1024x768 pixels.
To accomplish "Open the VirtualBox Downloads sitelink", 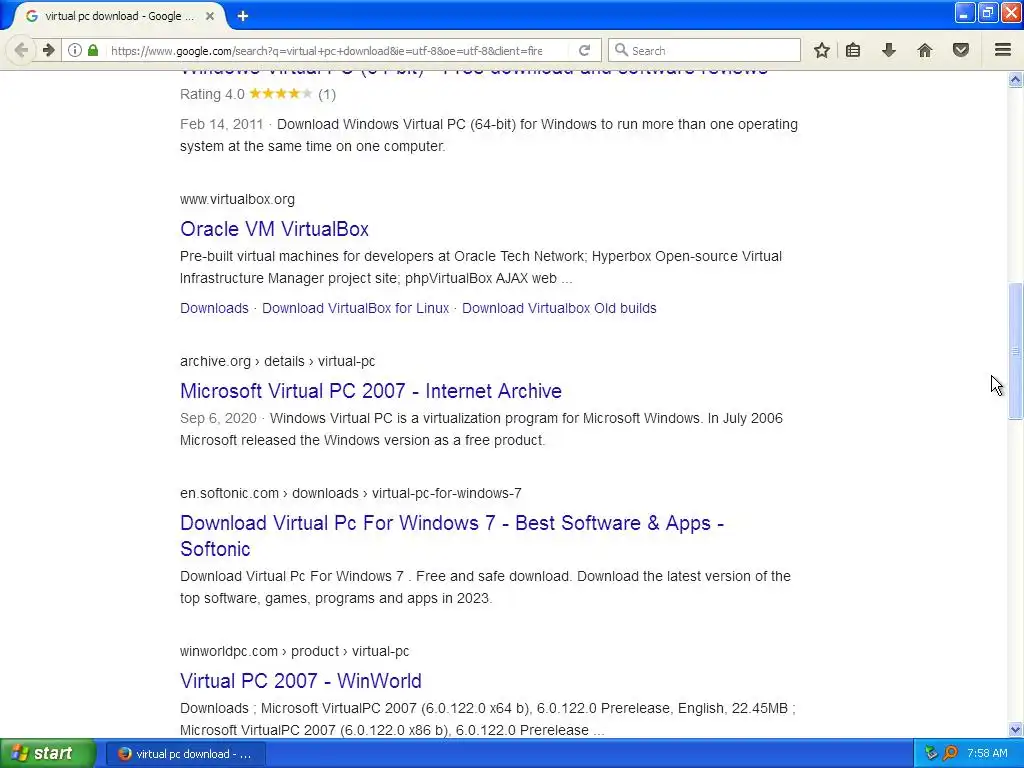I will 214,308.
